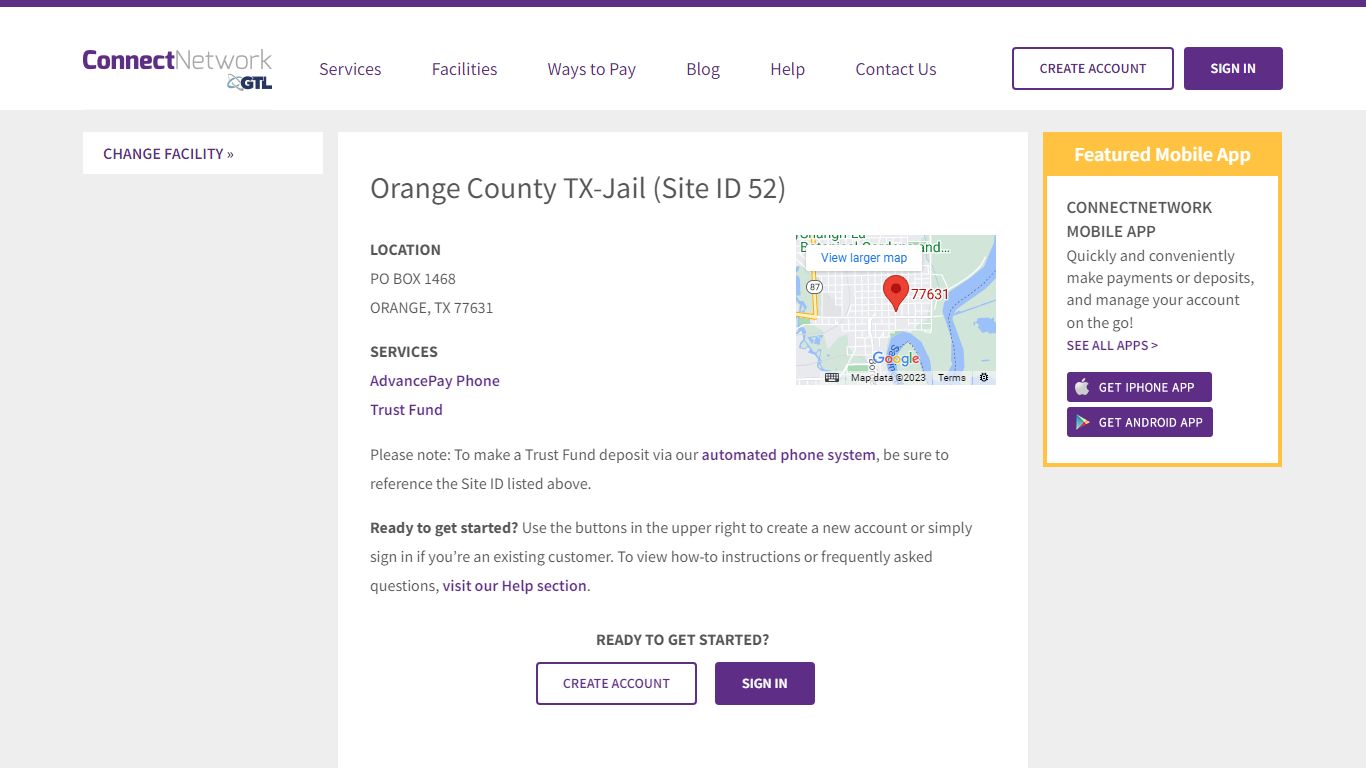This screenshot has height=768, width=1366.
Task: Click the red map location pin
Action: (x=896, y=292)
